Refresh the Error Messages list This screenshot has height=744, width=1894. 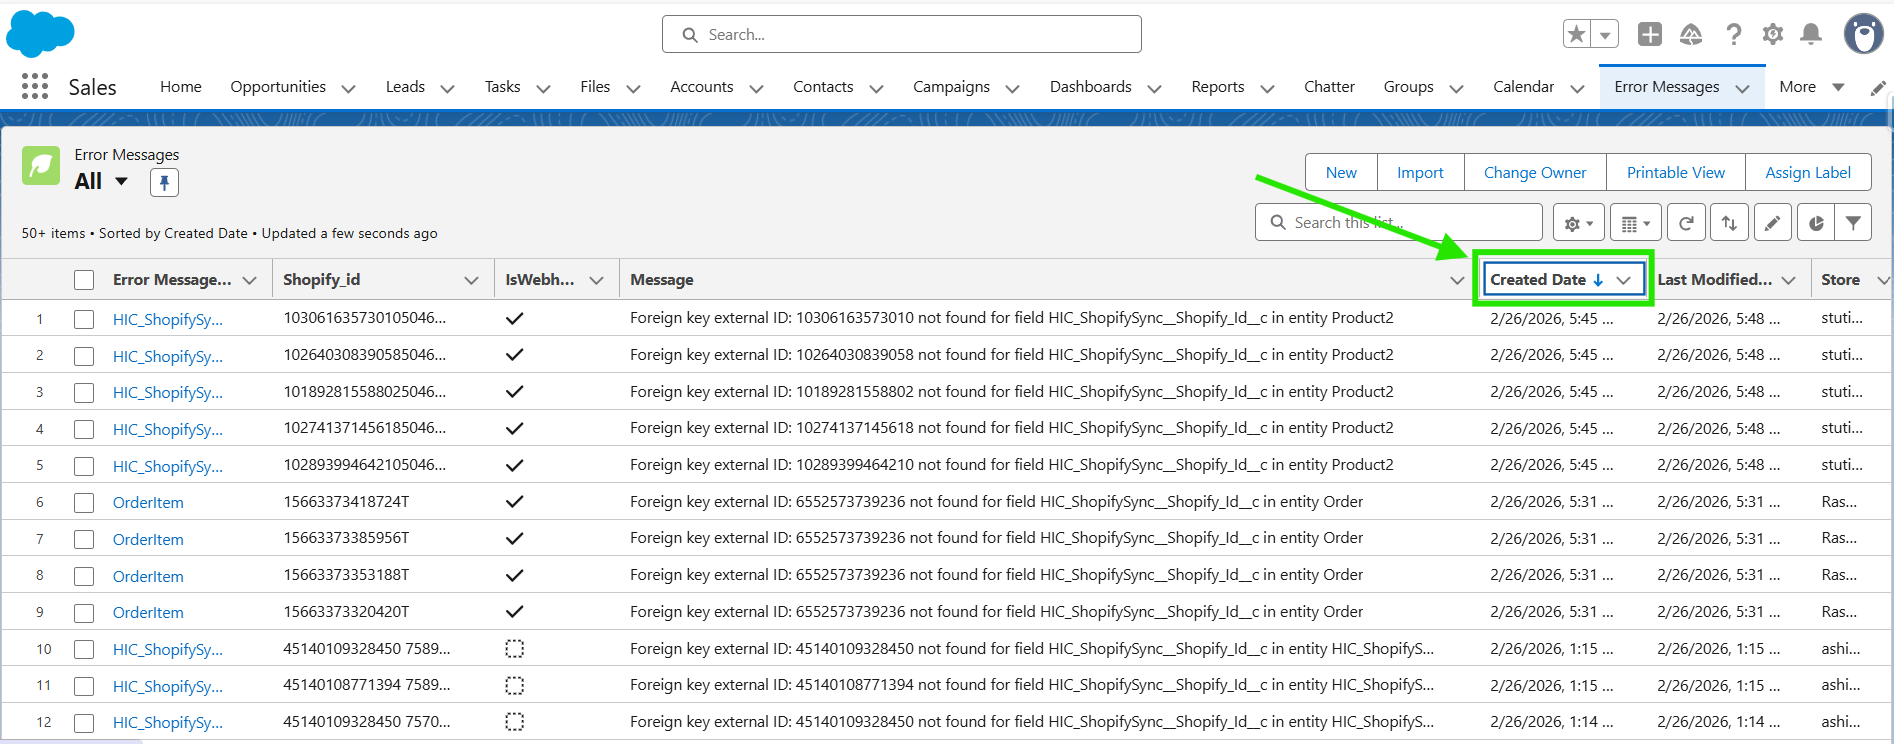(1686, 223)
